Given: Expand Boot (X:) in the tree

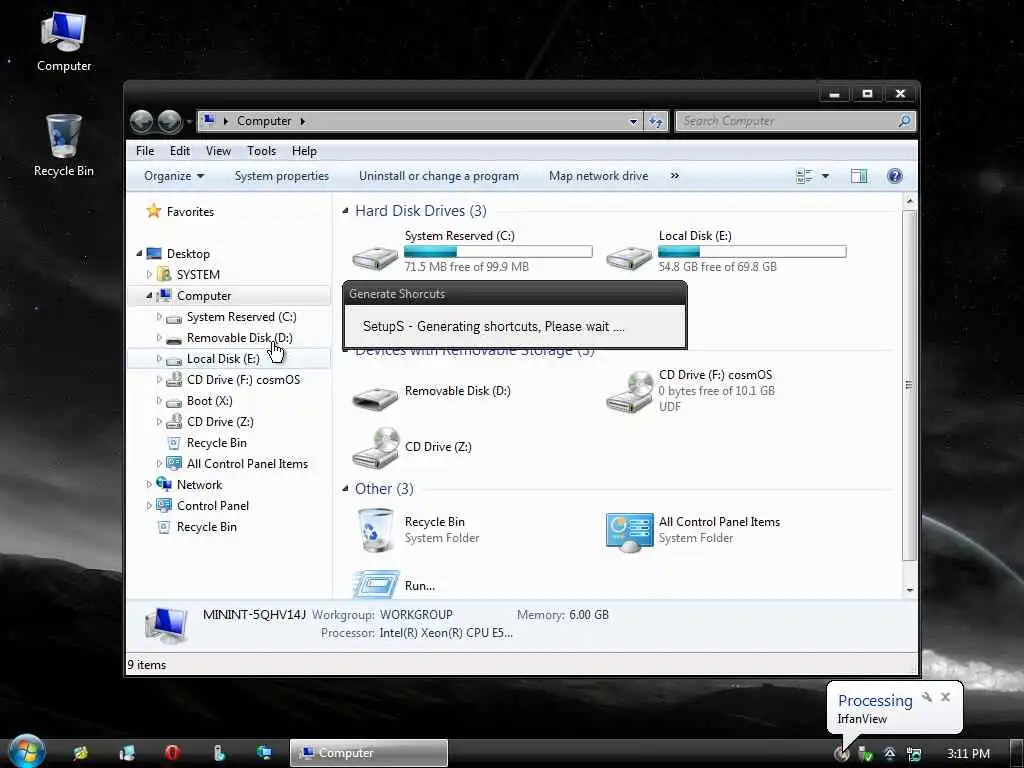Looking at the screenshot, I should [159, 401].
